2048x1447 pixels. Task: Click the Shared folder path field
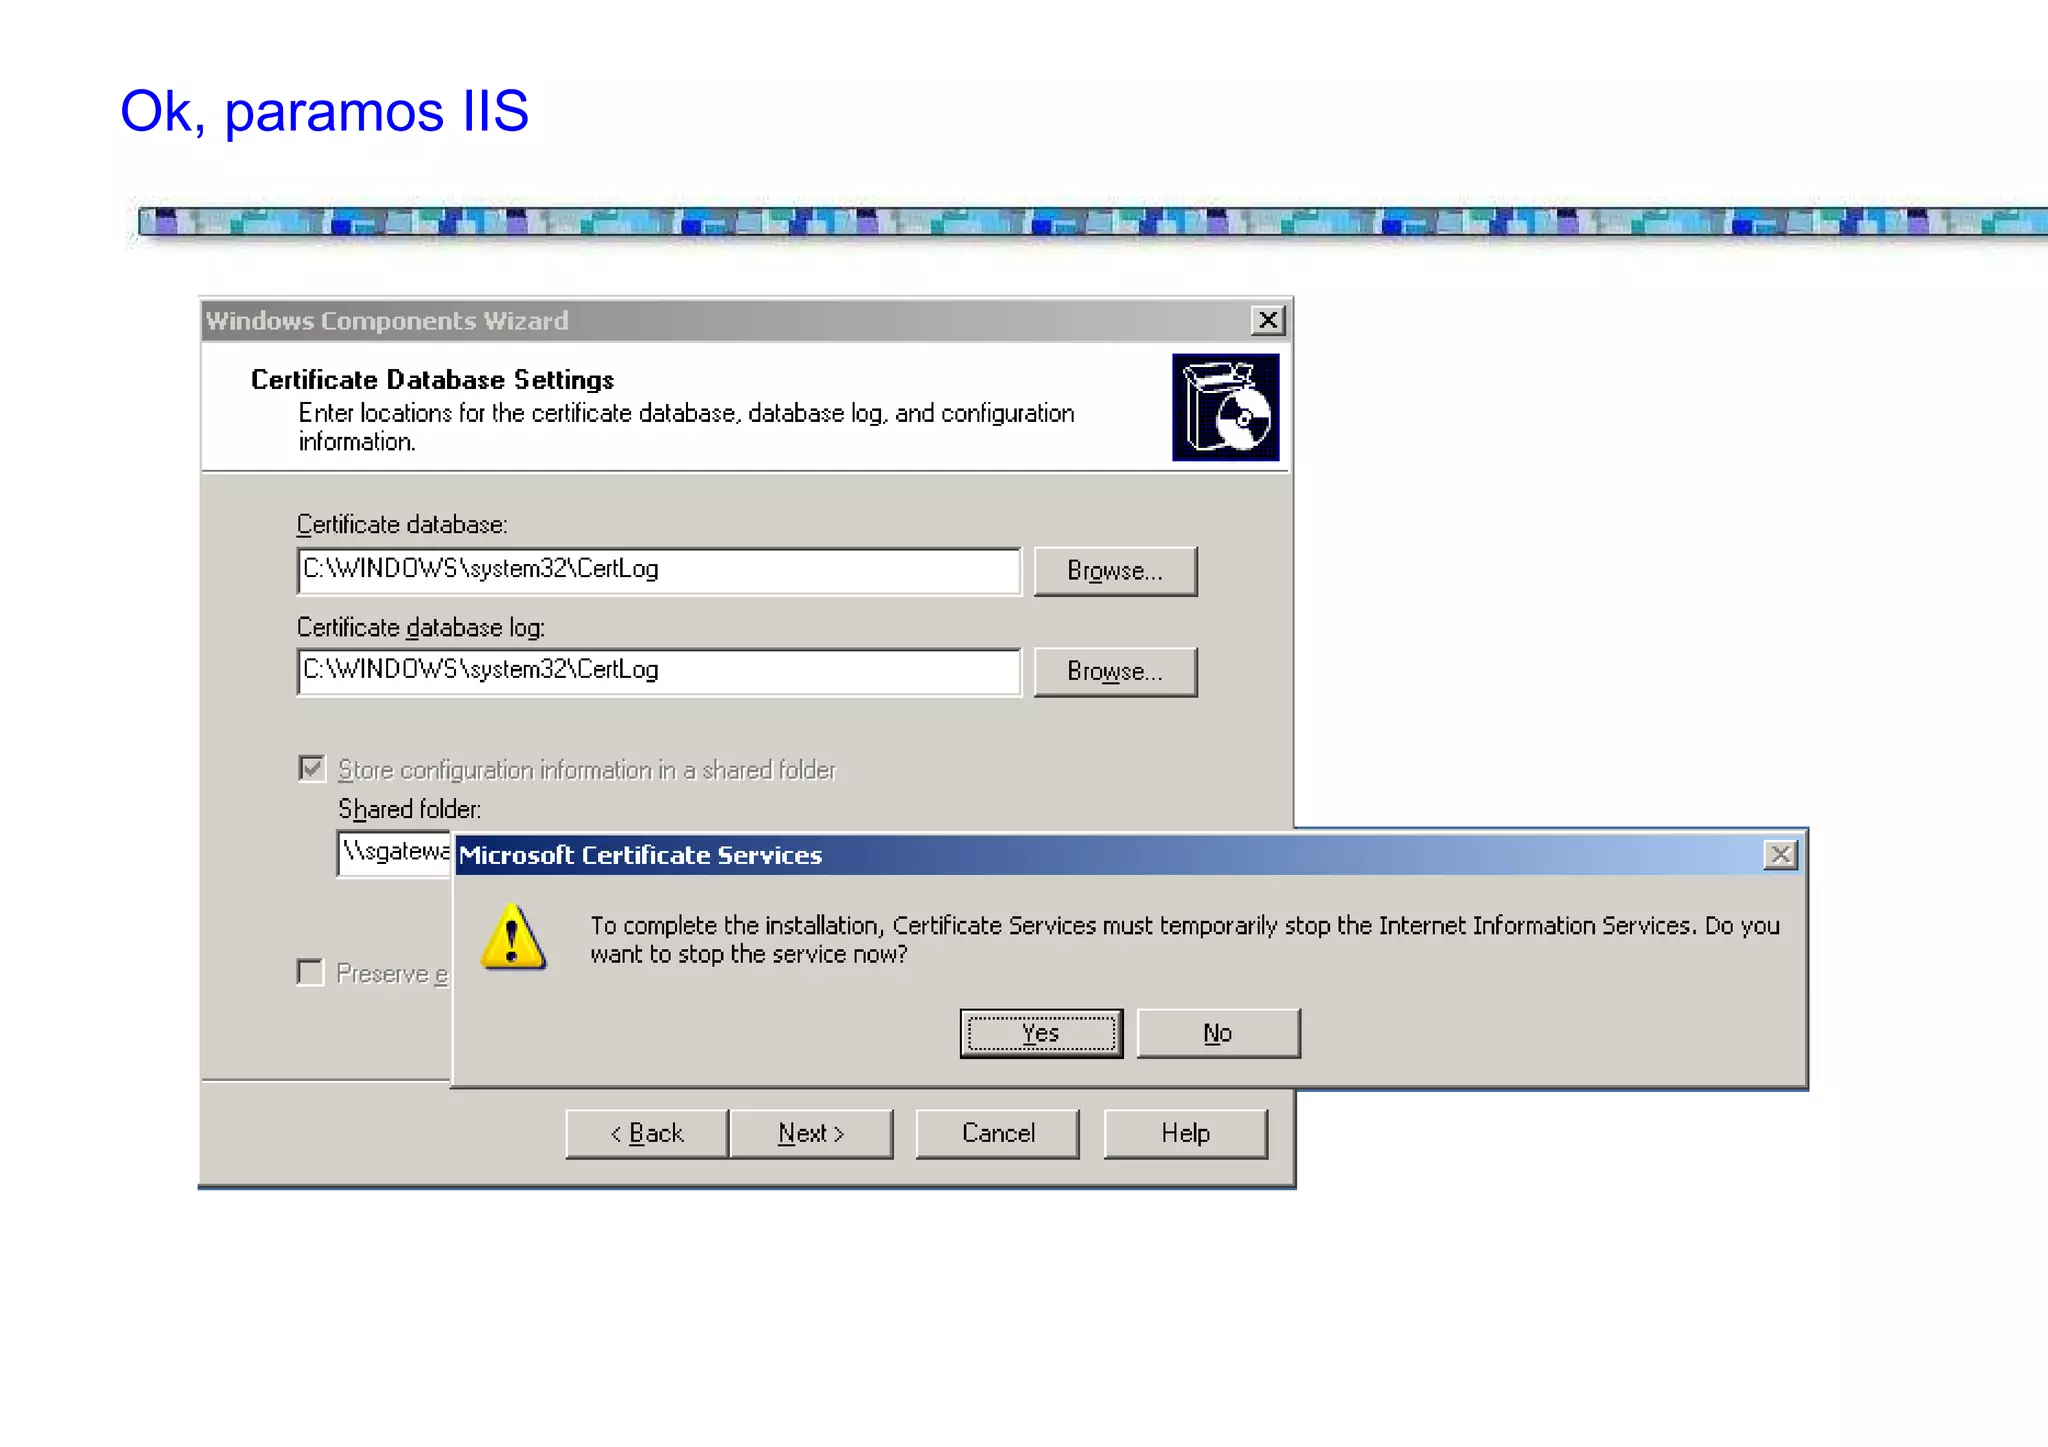coord(394,853)
